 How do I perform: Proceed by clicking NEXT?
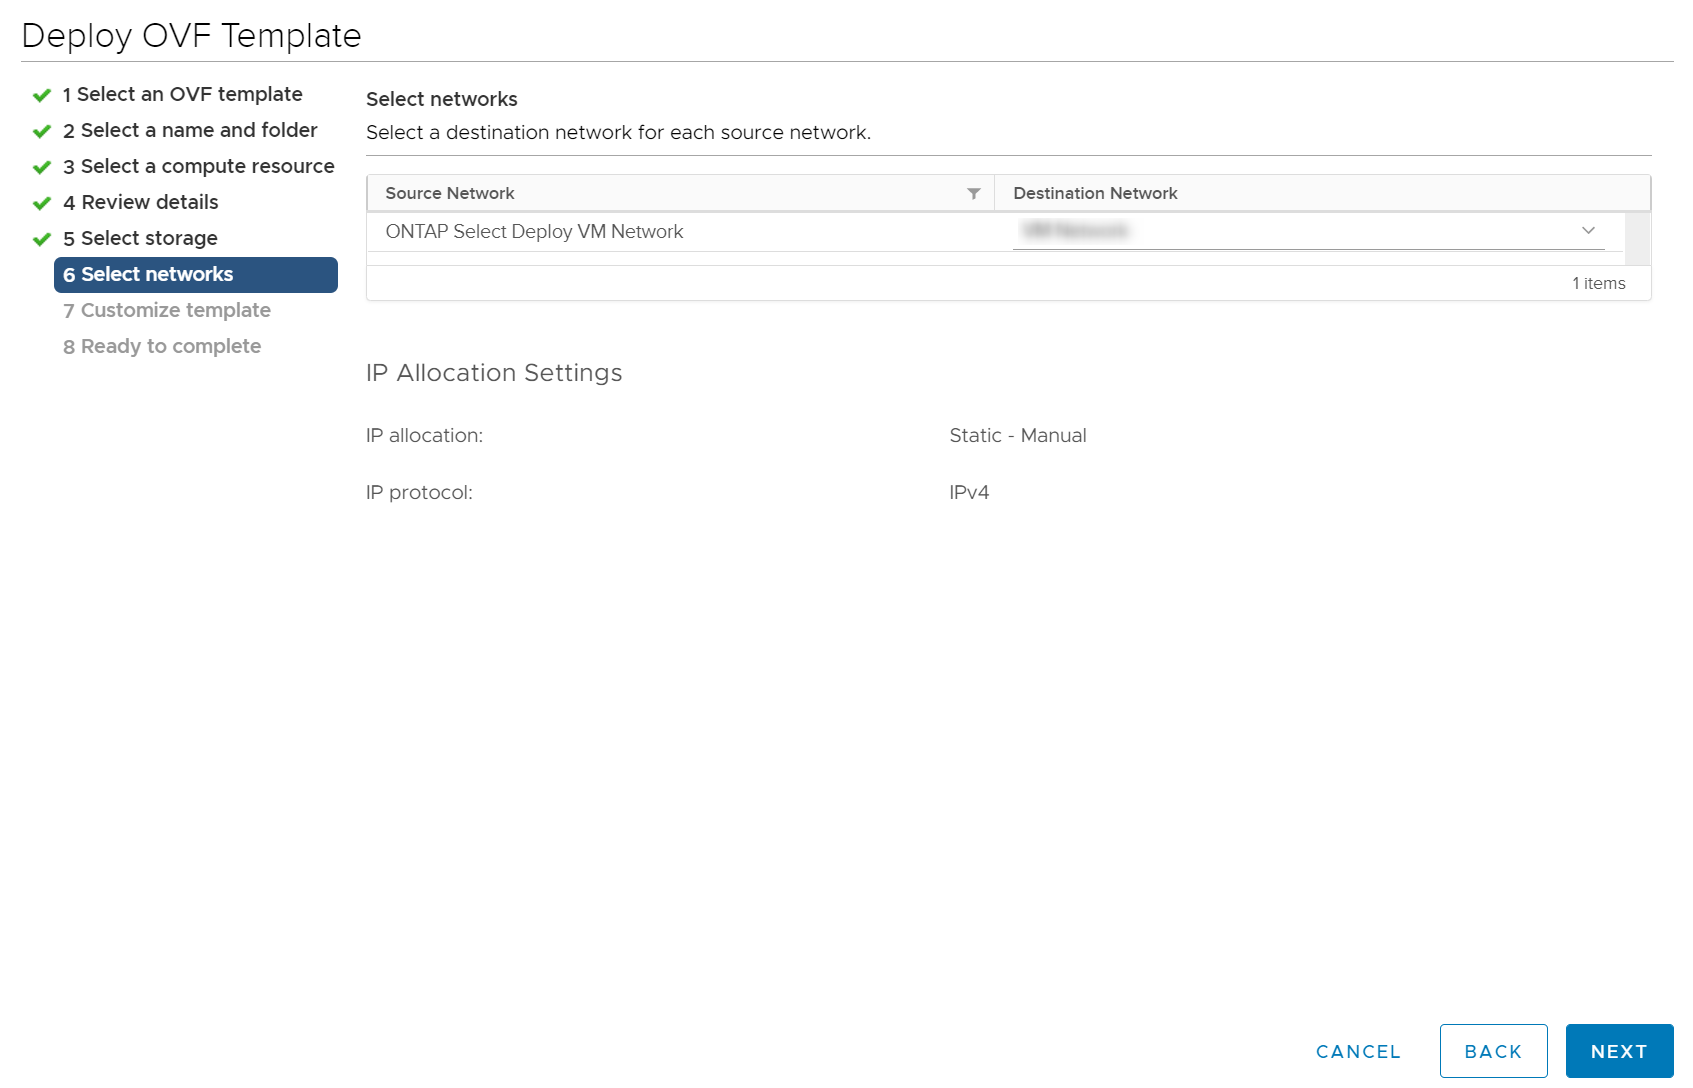coord(1617,1051)
